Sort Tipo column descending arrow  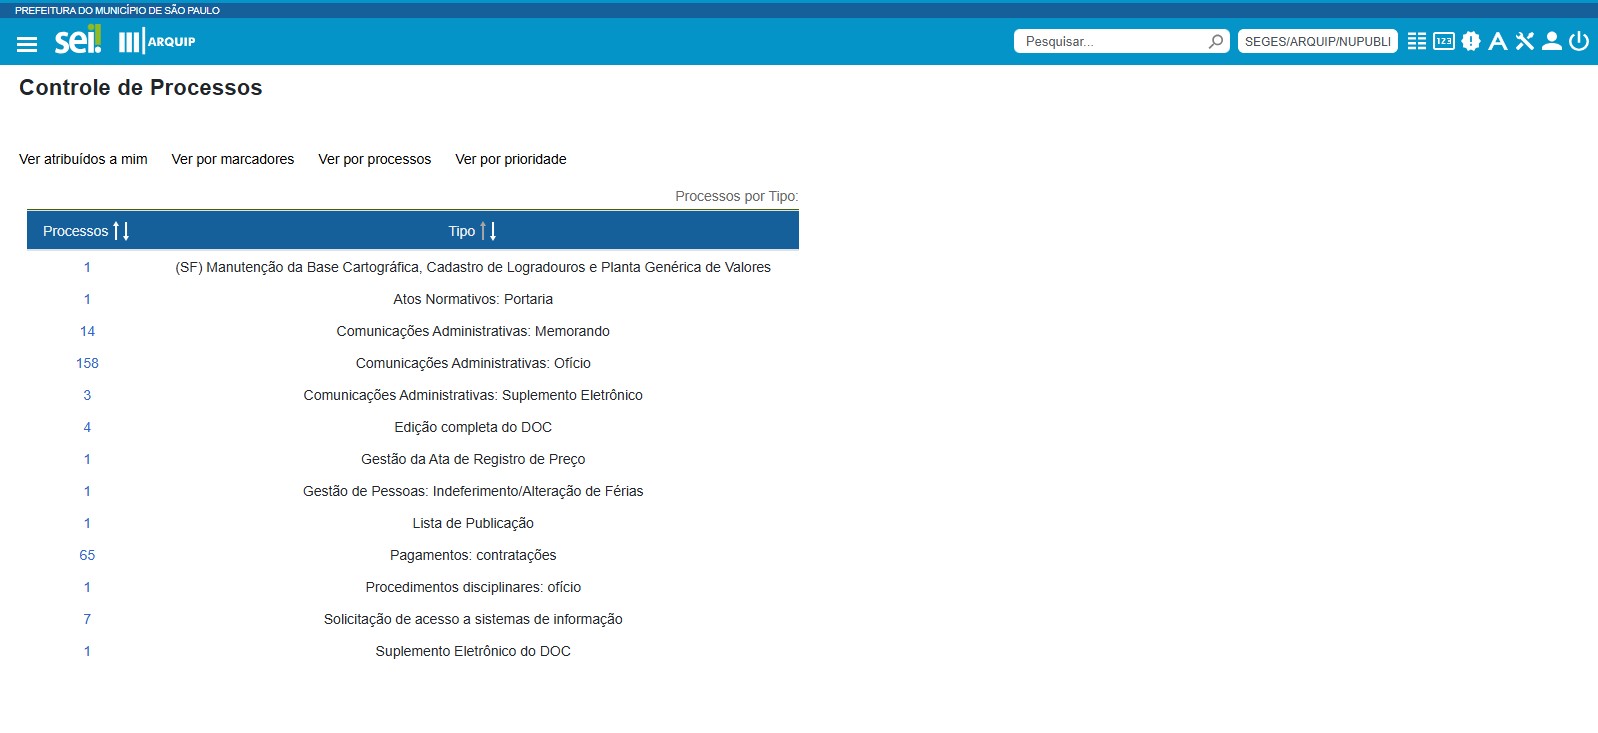click(493, 231)
